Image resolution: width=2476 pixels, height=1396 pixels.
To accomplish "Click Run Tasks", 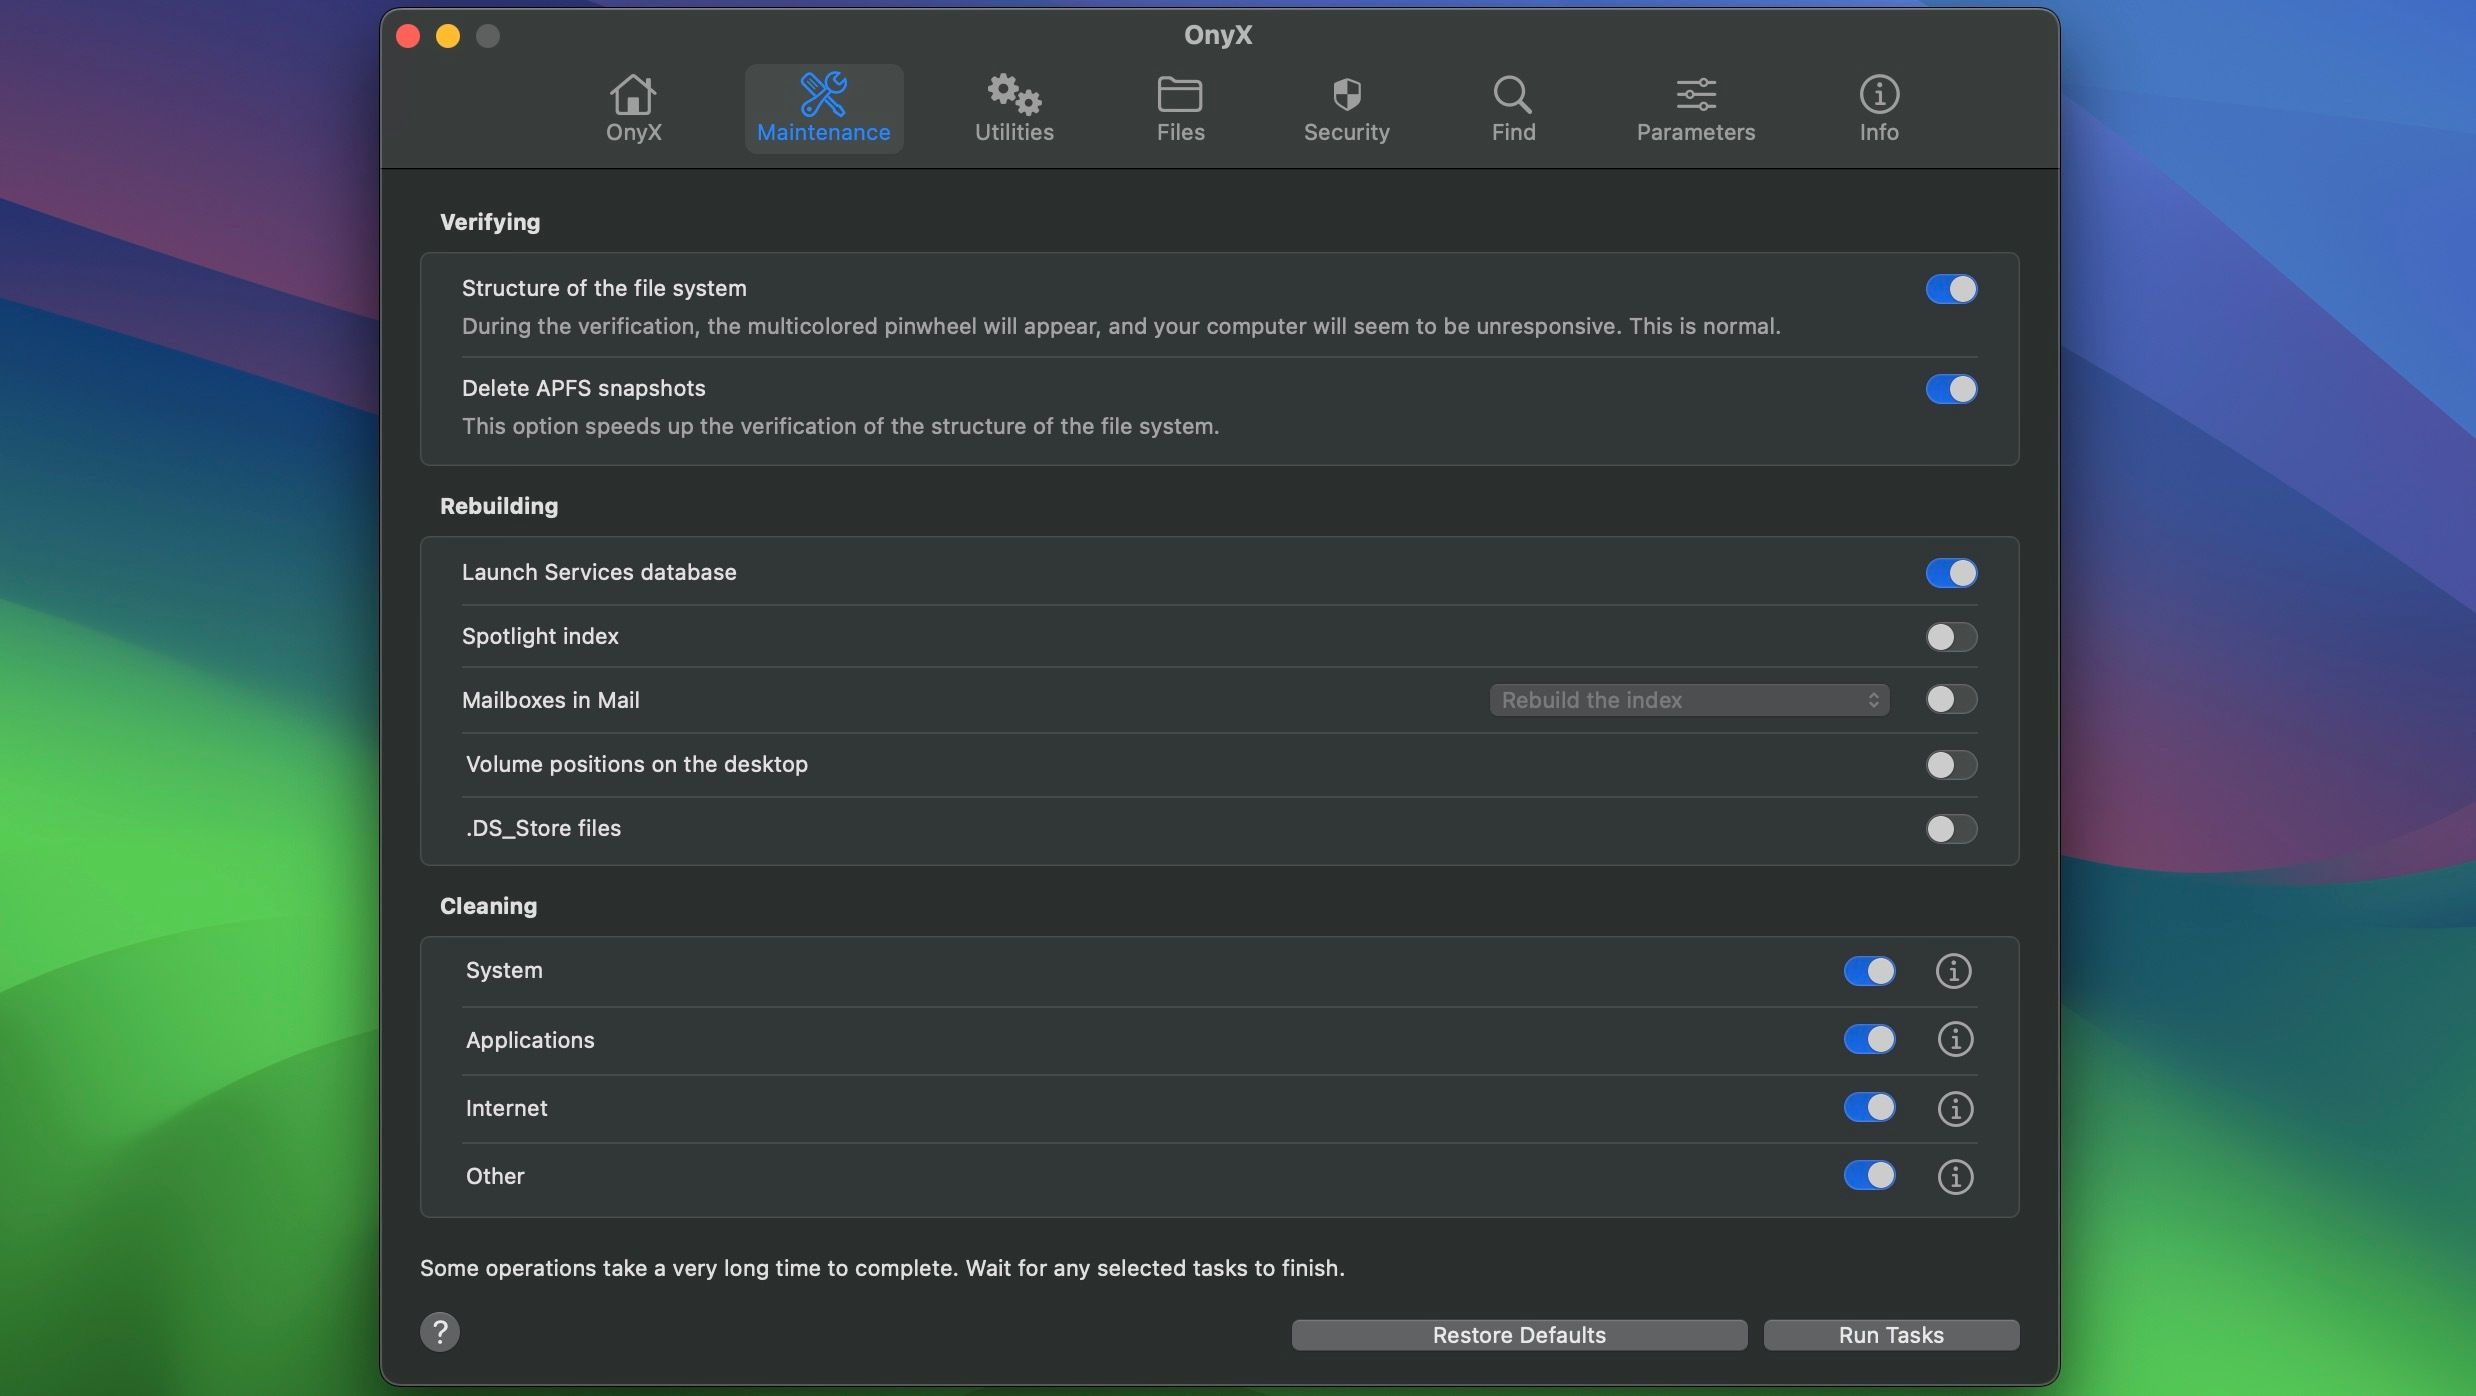I will tap(1891, 1334).
